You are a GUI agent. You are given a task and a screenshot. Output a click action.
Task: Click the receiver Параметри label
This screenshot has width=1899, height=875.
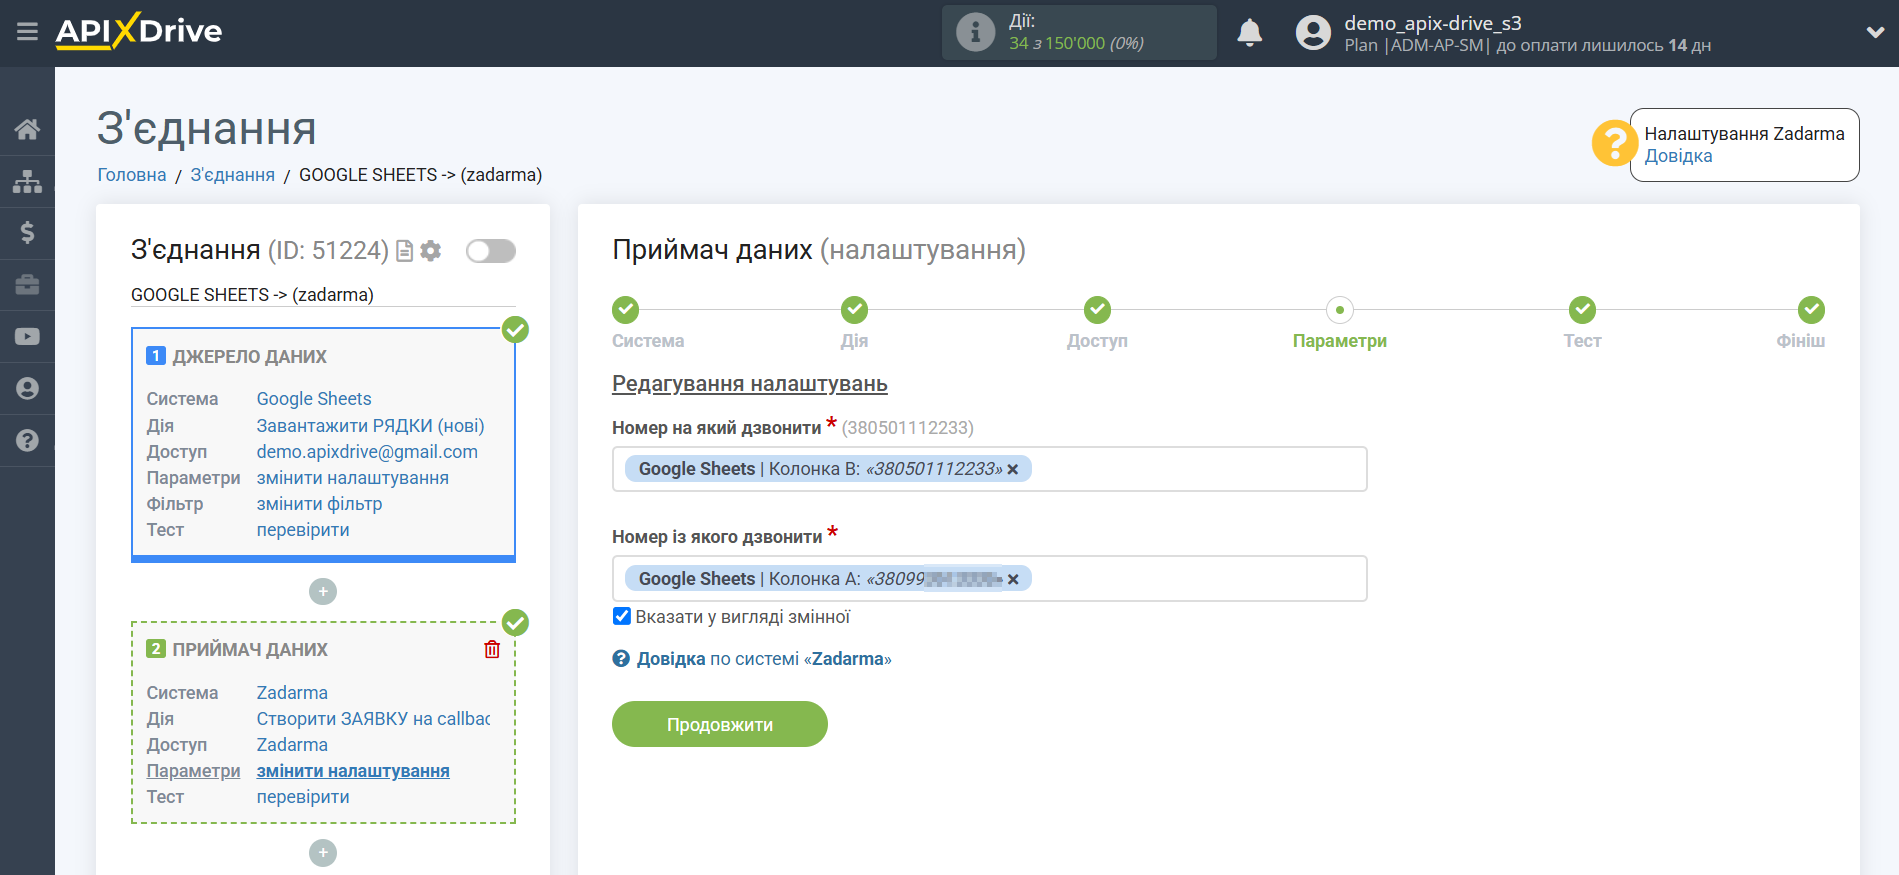[194, 771]
